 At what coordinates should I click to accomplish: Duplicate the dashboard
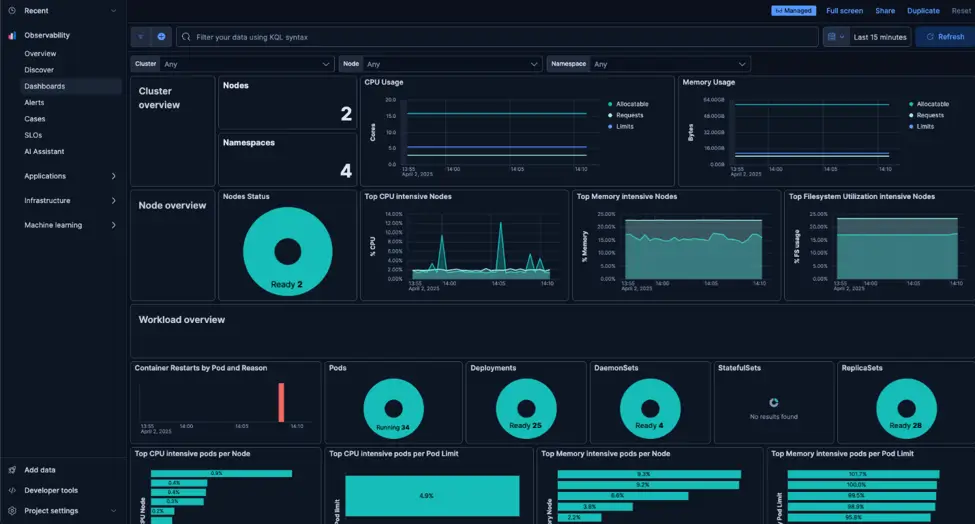[x=923, y=11]
